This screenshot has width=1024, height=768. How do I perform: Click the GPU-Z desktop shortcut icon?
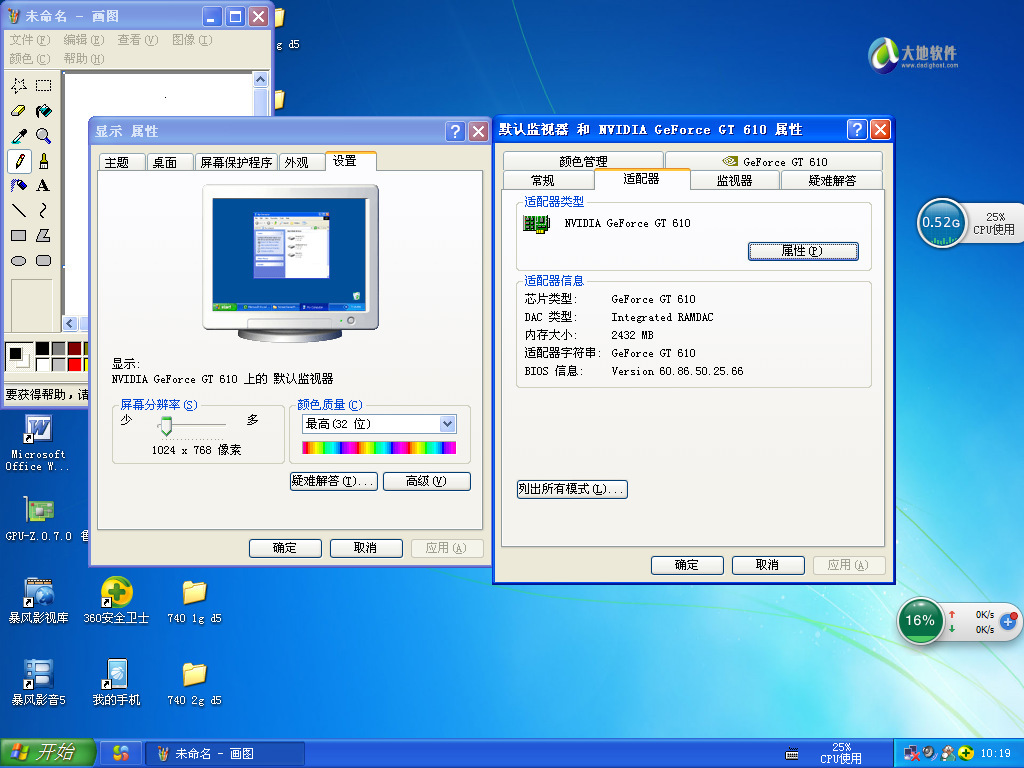point(39,519)
